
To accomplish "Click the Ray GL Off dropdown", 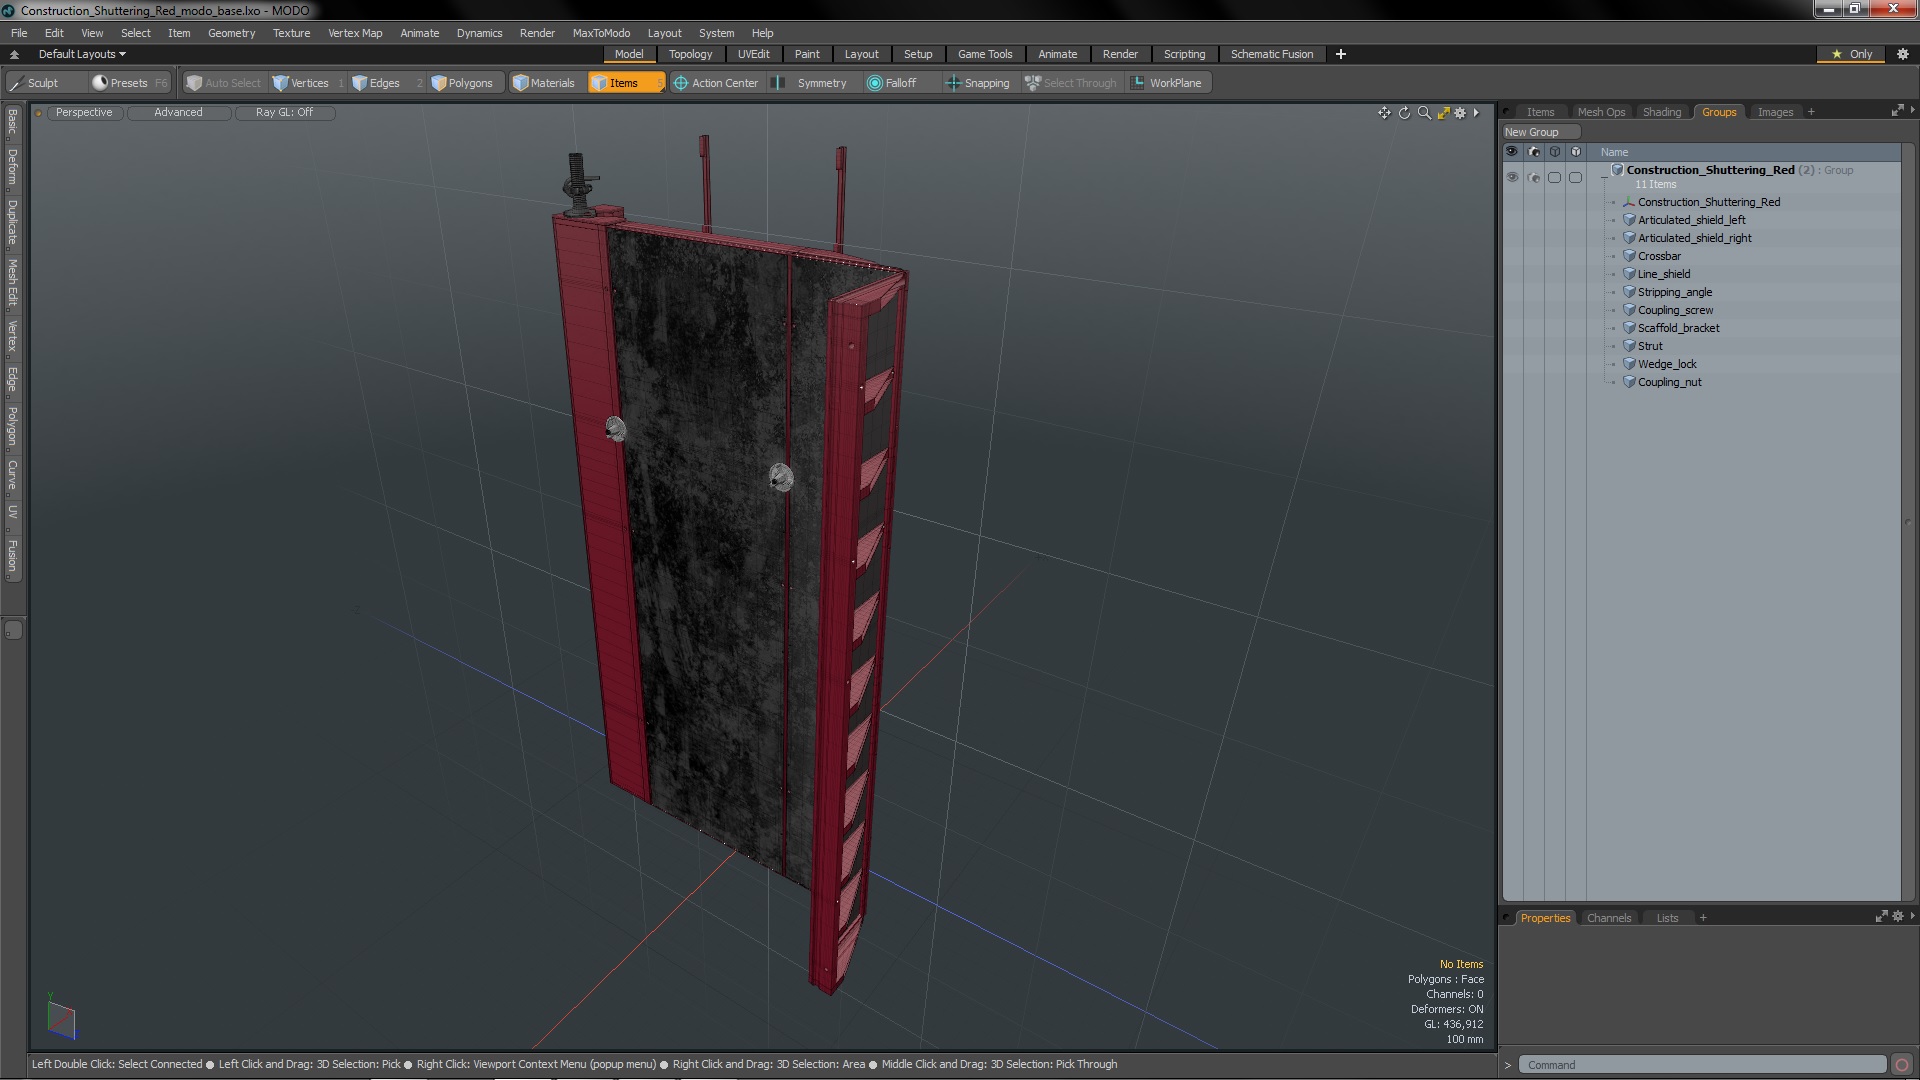I will click(x=284, y=112).
